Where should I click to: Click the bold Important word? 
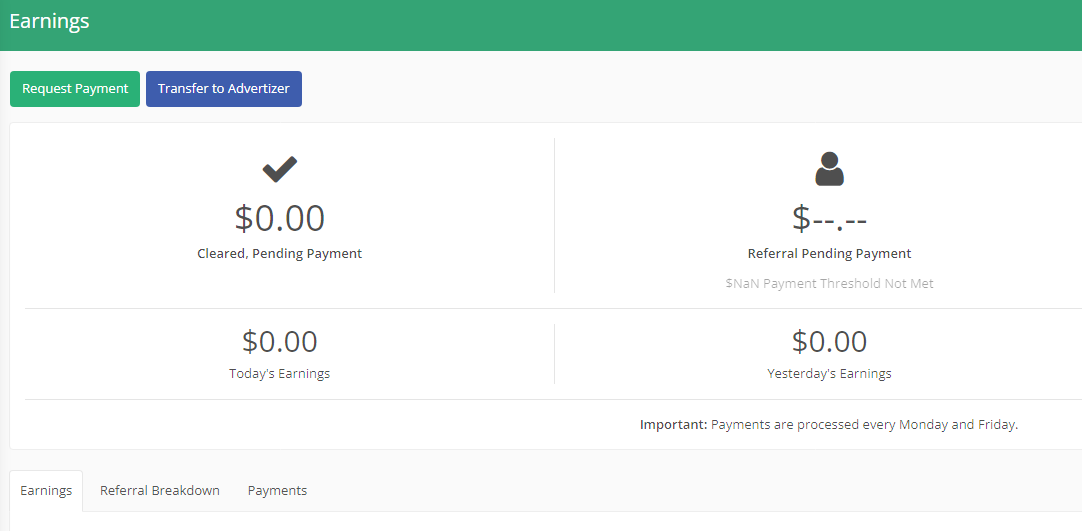pos(673,425)
